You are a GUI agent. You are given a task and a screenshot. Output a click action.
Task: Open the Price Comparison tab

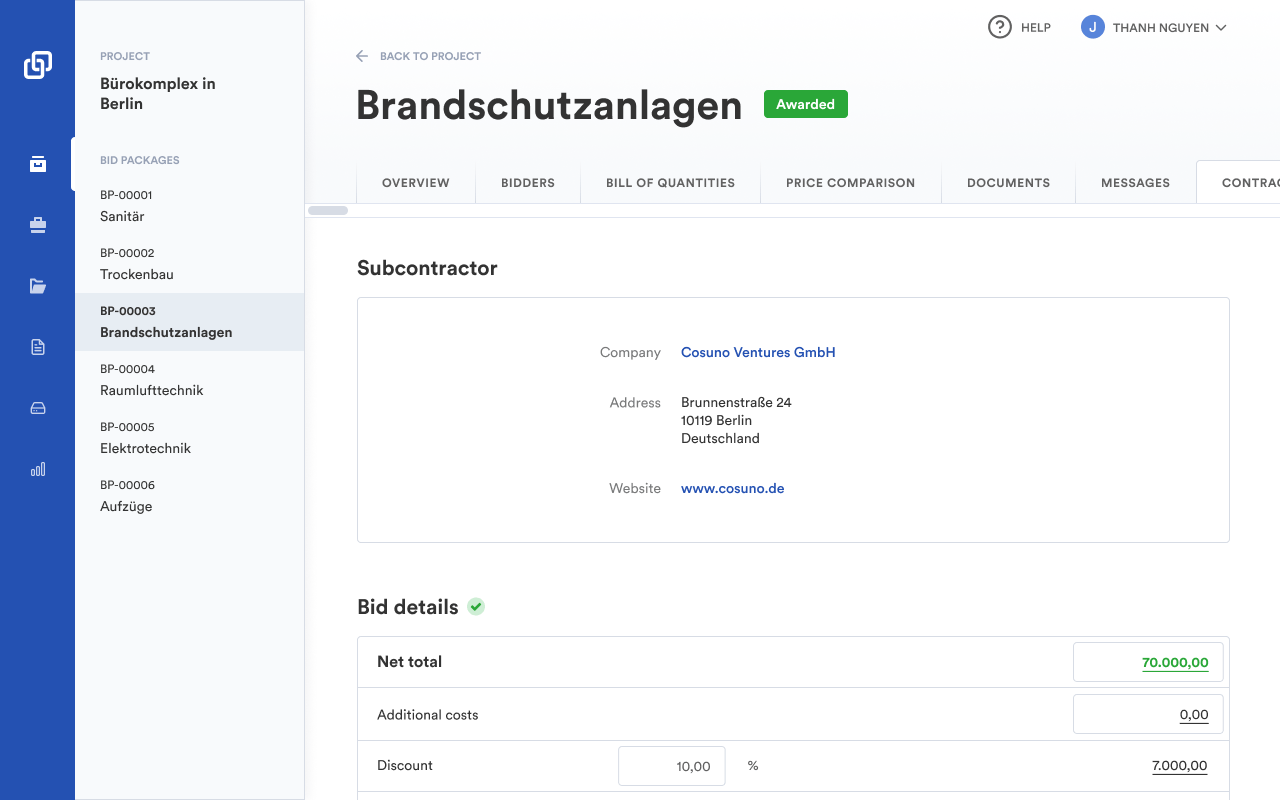pyautogui.click(x=850, y=183)
